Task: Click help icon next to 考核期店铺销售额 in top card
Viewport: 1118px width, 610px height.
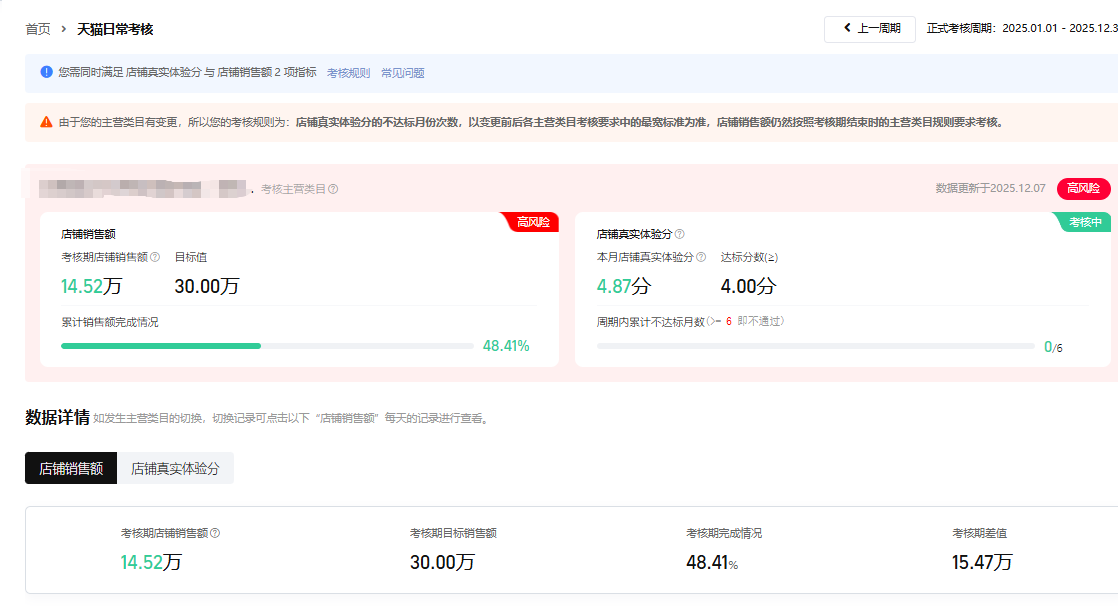Action: (155, 258)
